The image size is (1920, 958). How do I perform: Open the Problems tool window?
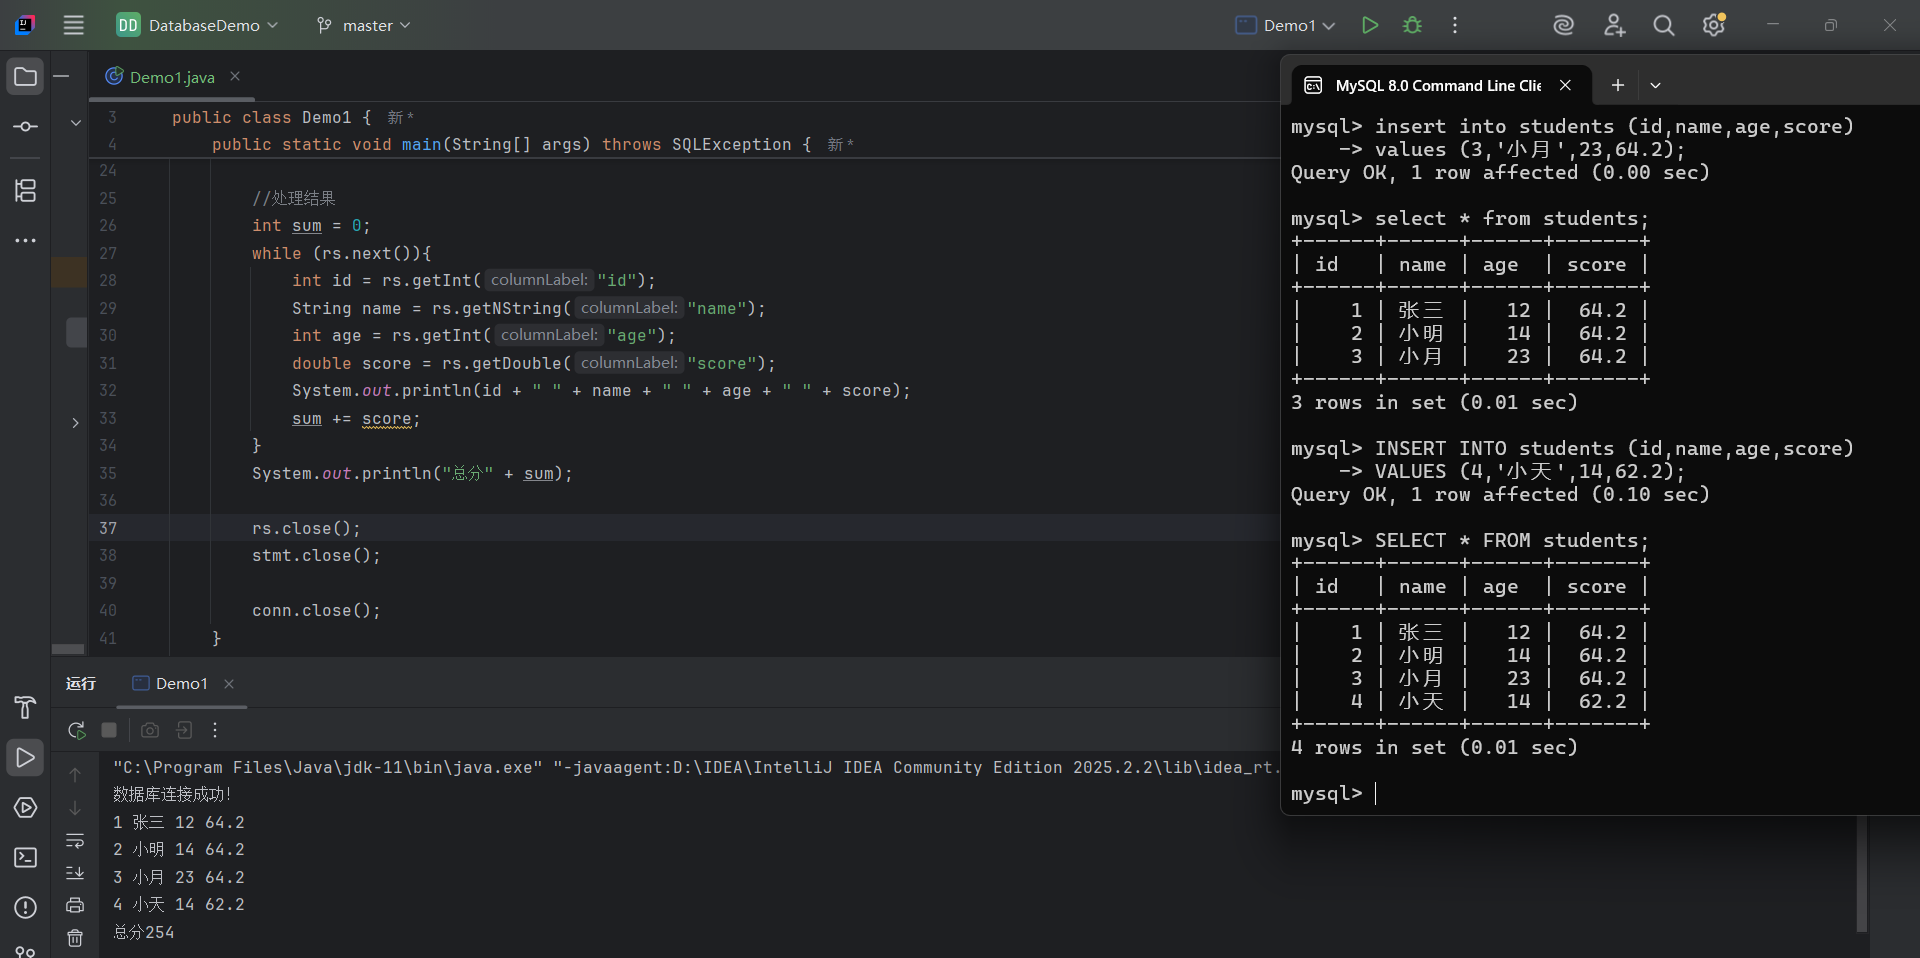point(25,908)
